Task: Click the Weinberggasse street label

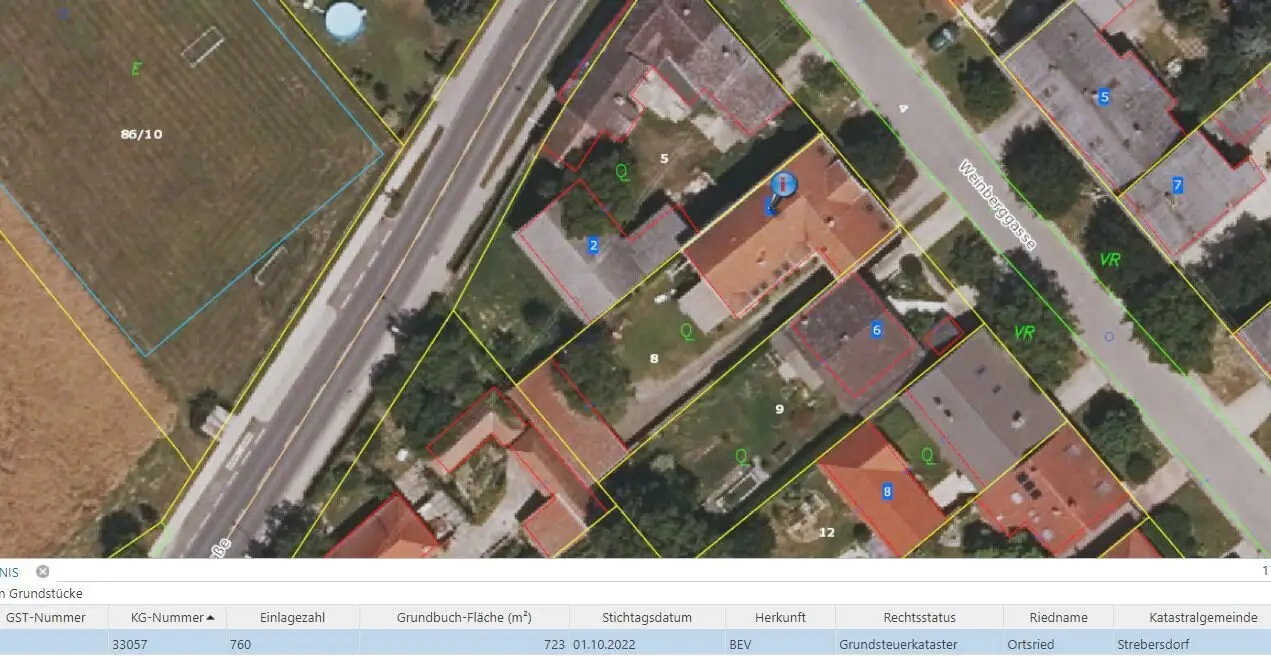Action: coord(997,205)
